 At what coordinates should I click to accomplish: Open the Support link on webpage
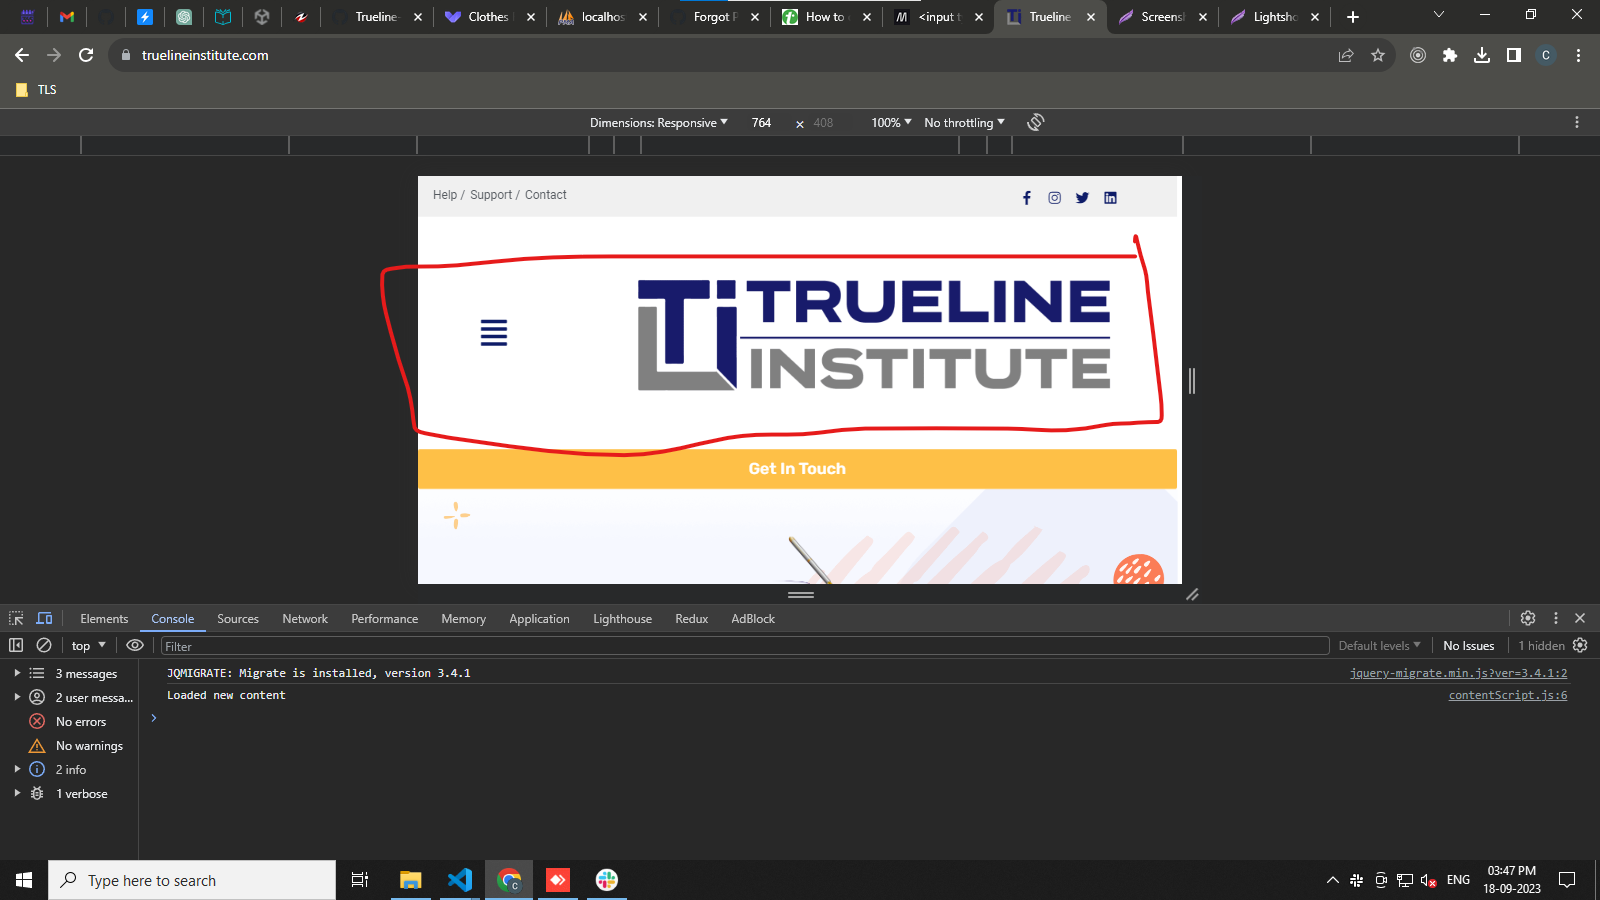pos(491,195)
